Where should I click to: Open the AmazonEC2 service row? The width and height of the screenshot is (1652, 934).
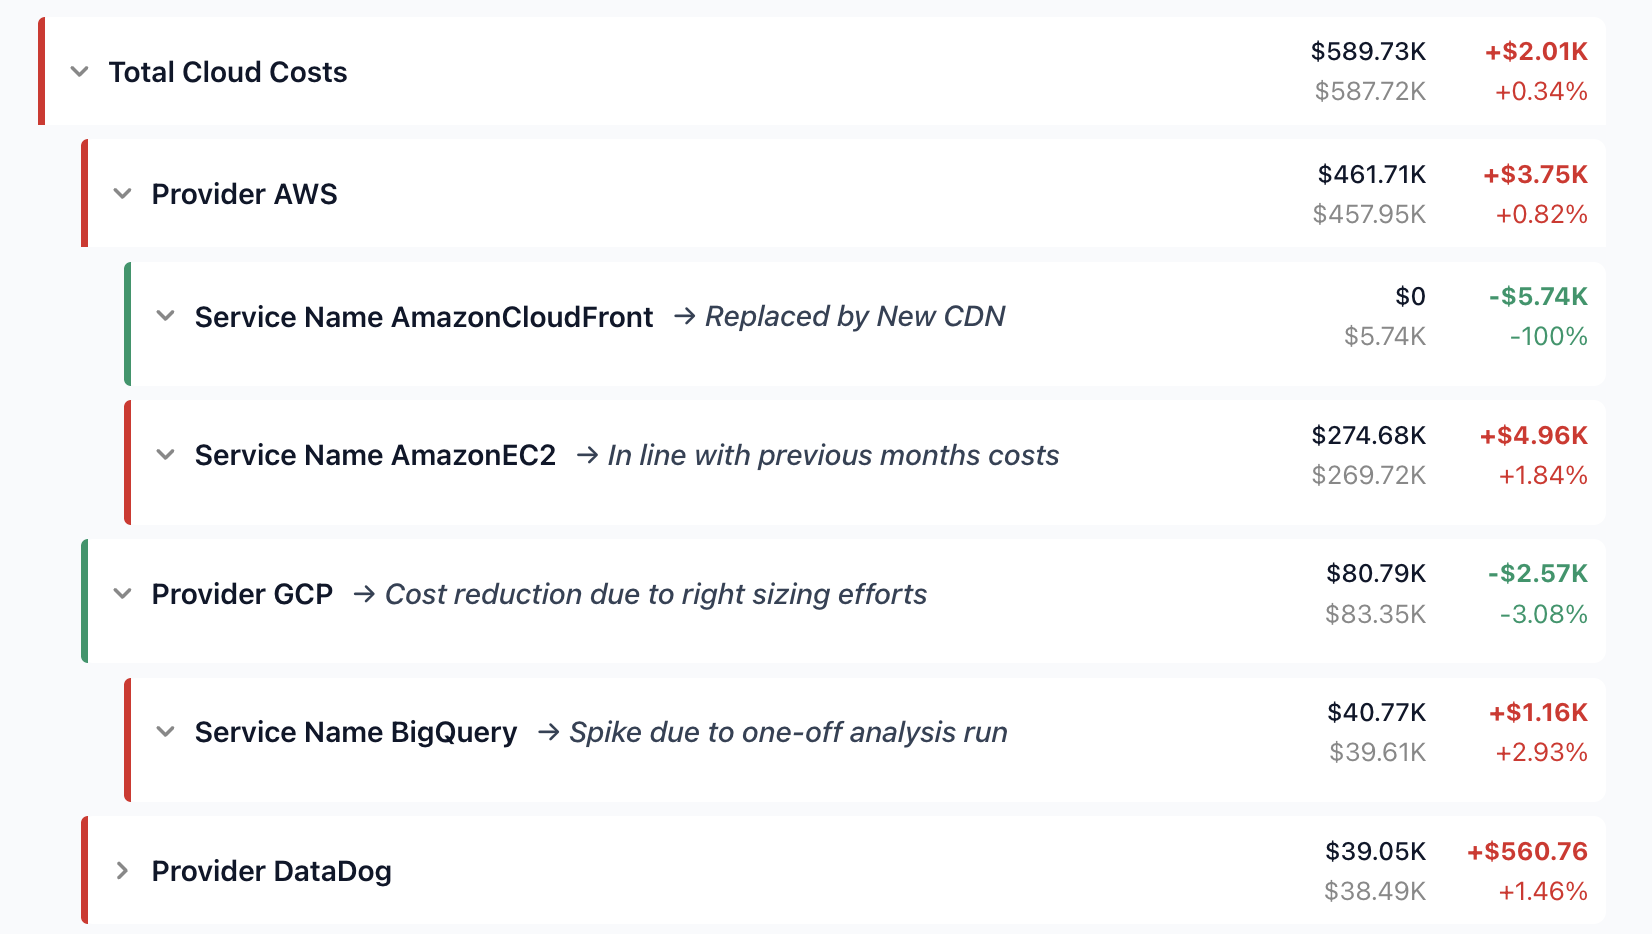coord(375,454)
